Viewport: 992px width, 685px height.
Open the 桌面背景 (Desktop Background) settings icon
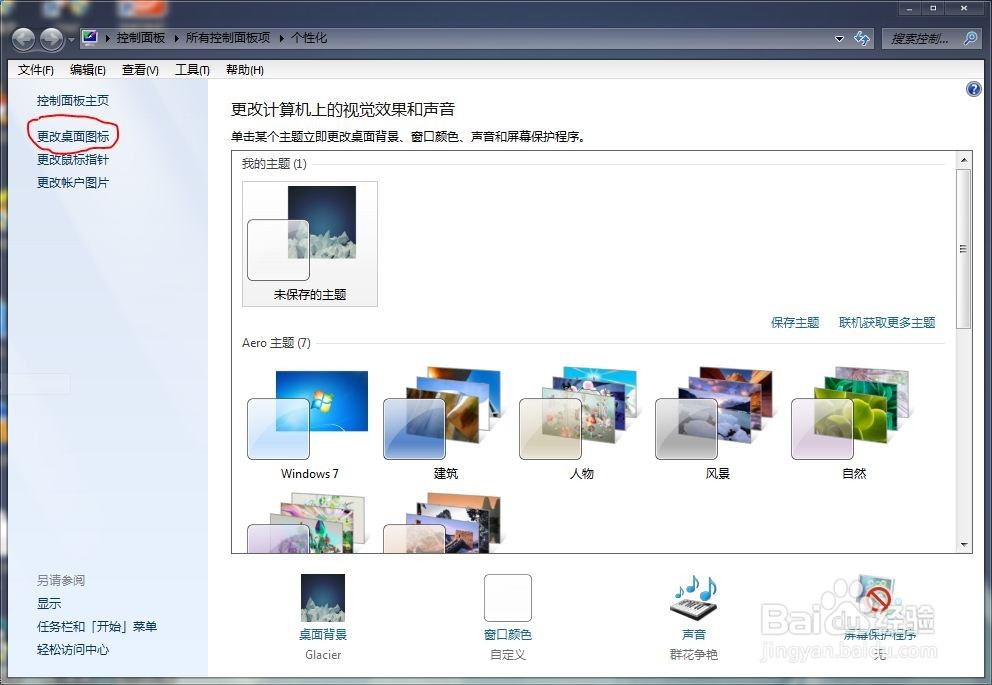pos(322,597)
